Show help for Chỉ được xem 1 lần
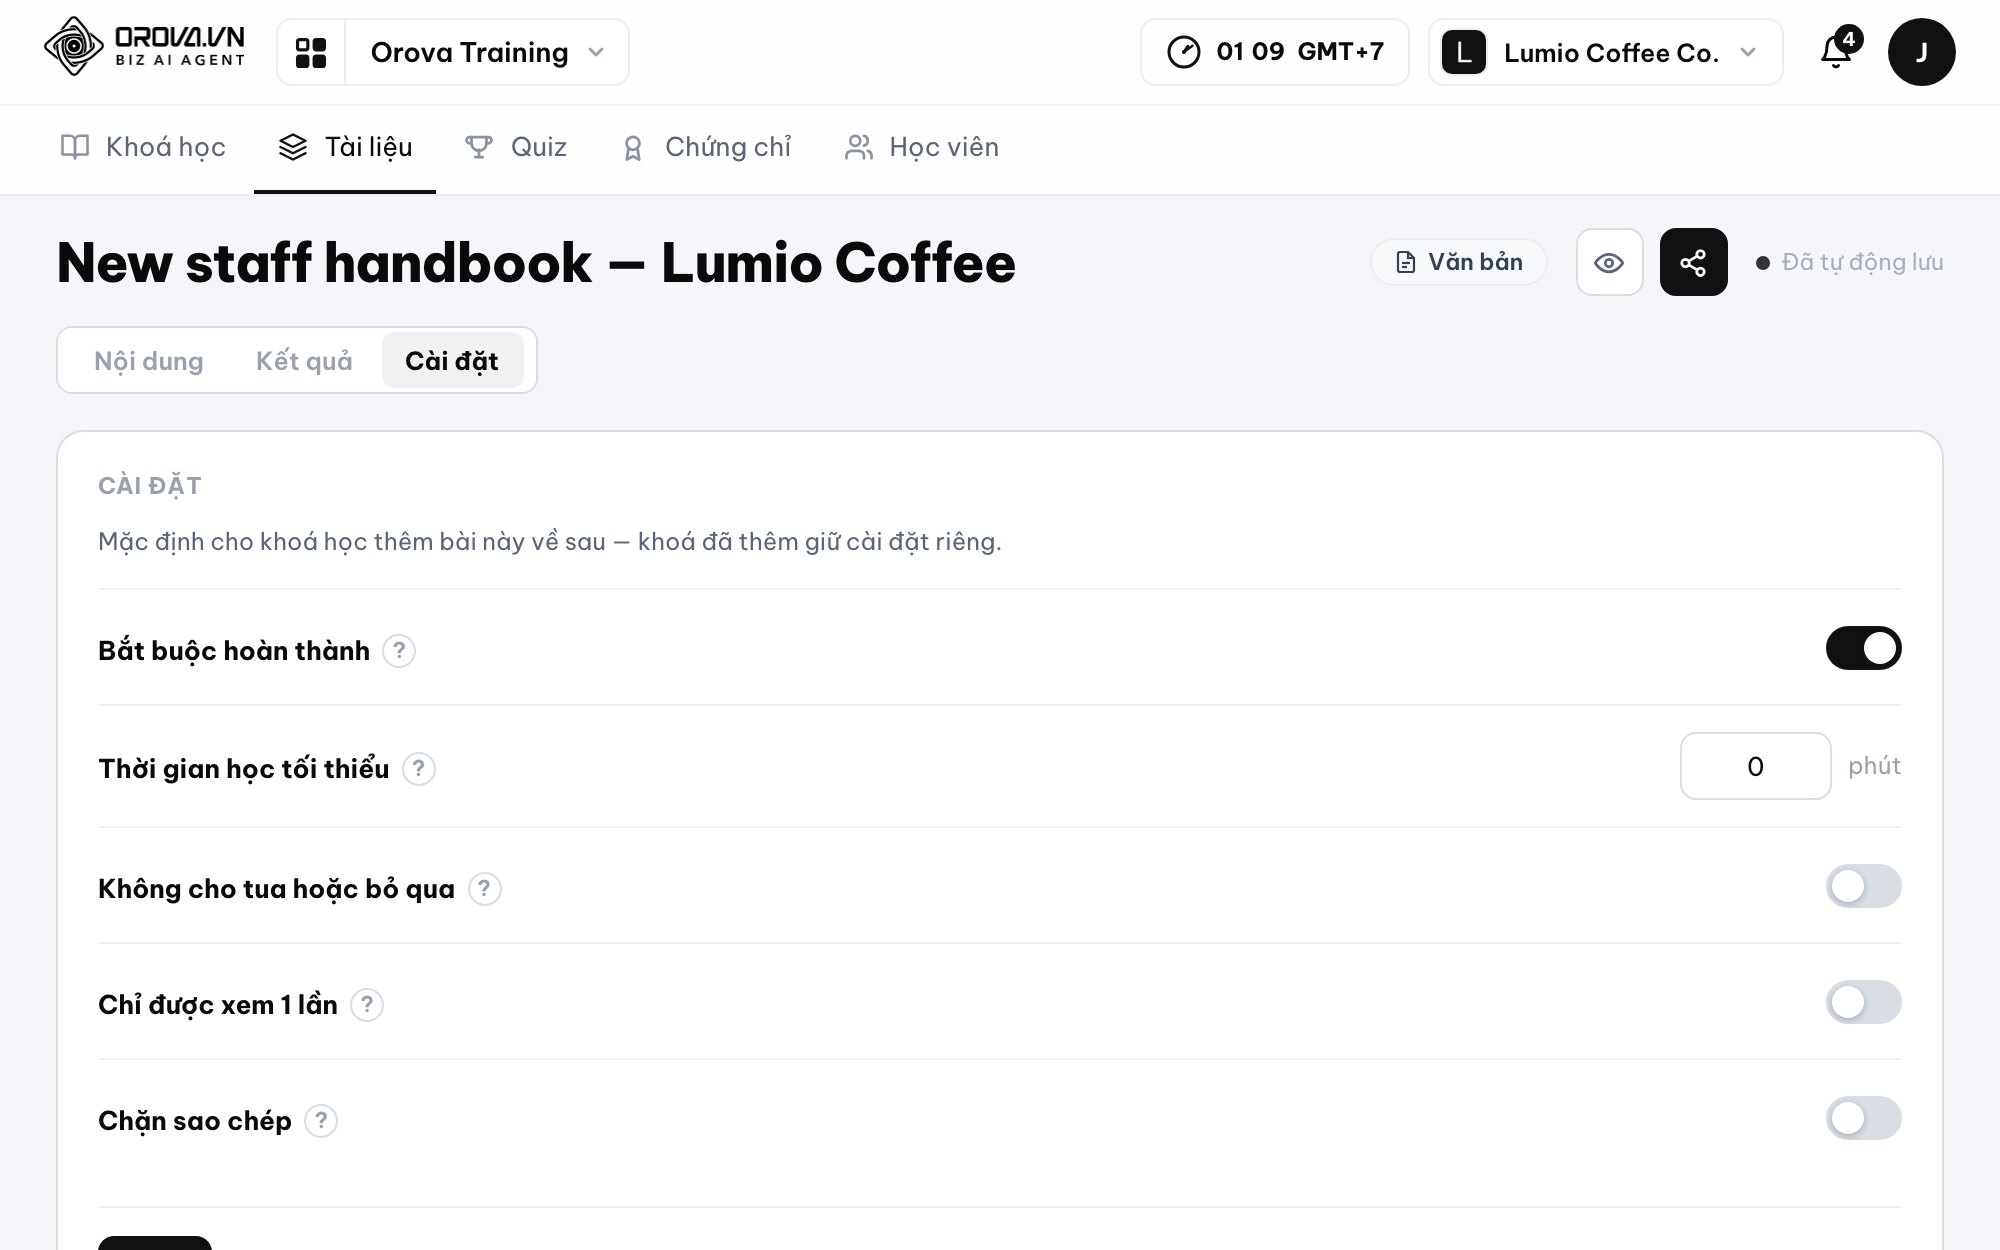This screenshot has height=1250, width=2000. 367,1005
